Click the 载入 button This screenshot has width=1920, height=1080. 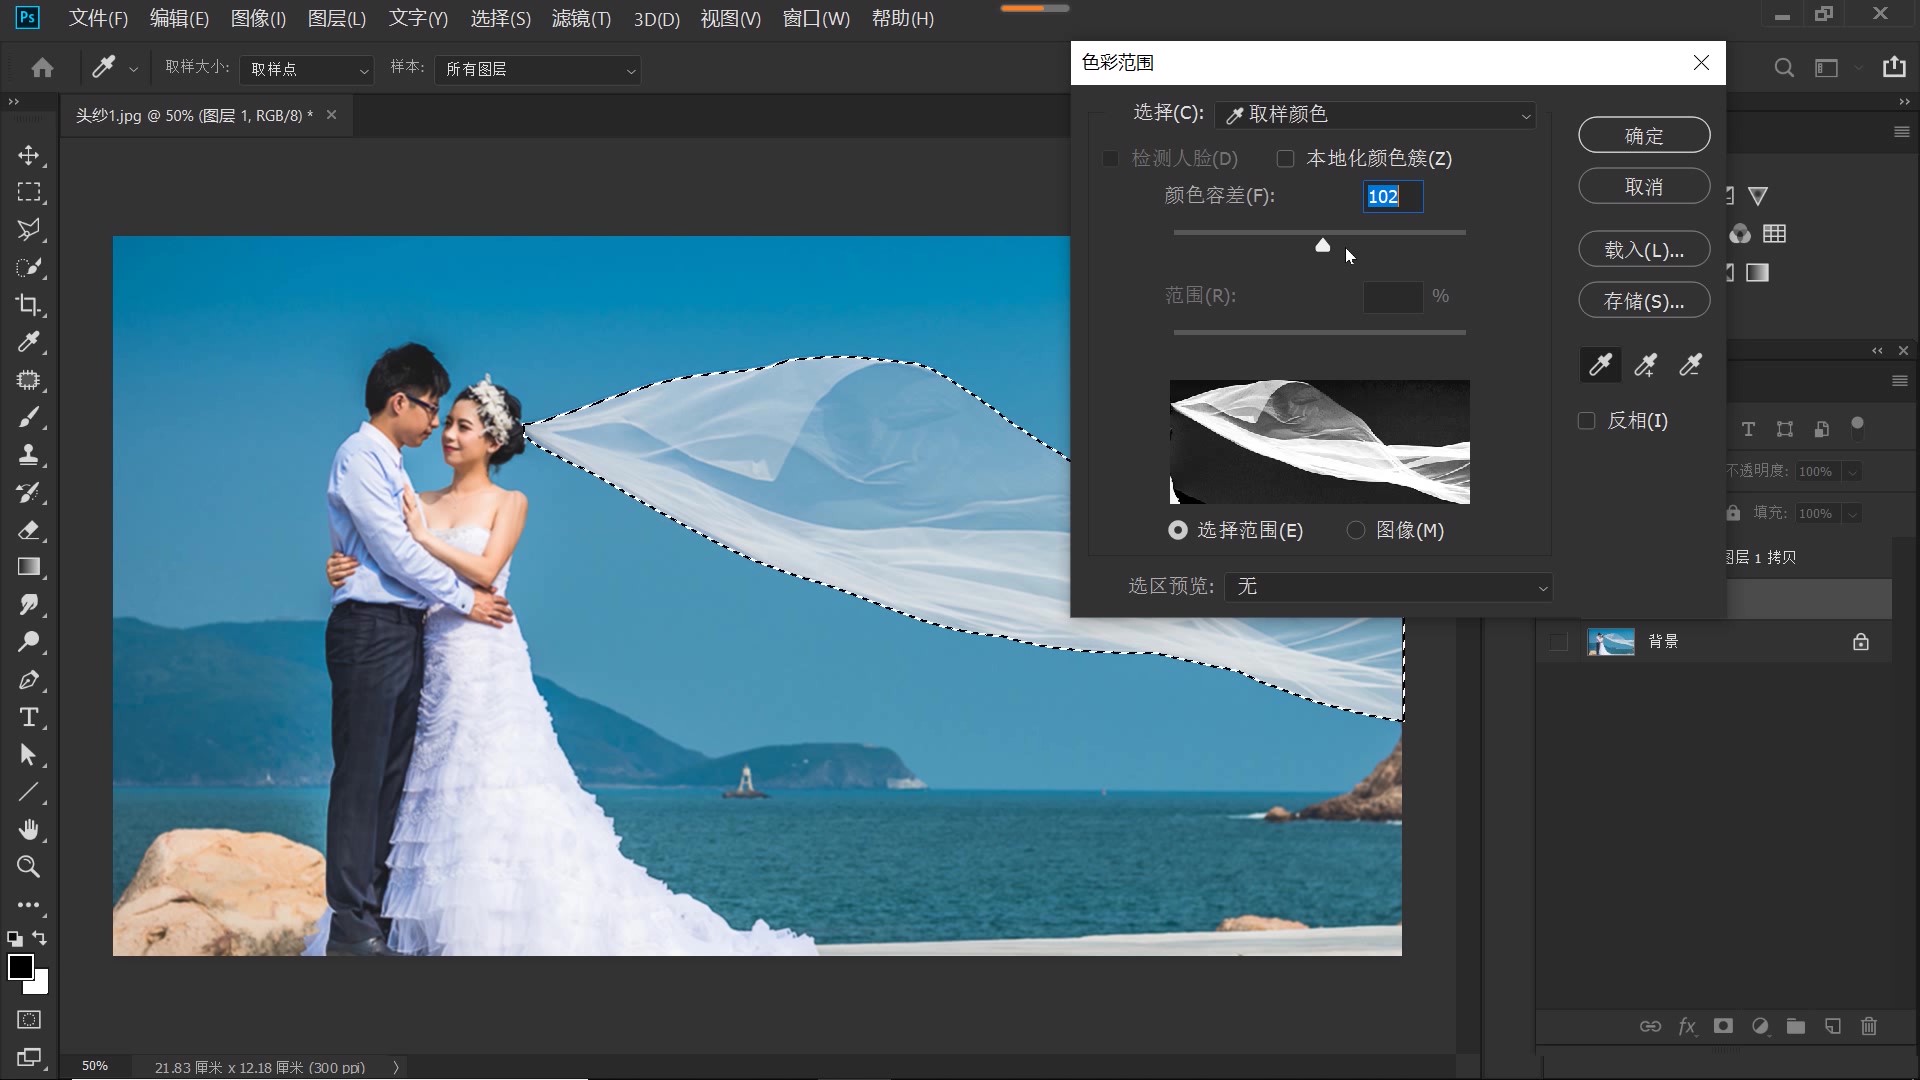click(x=1644, y=250)
